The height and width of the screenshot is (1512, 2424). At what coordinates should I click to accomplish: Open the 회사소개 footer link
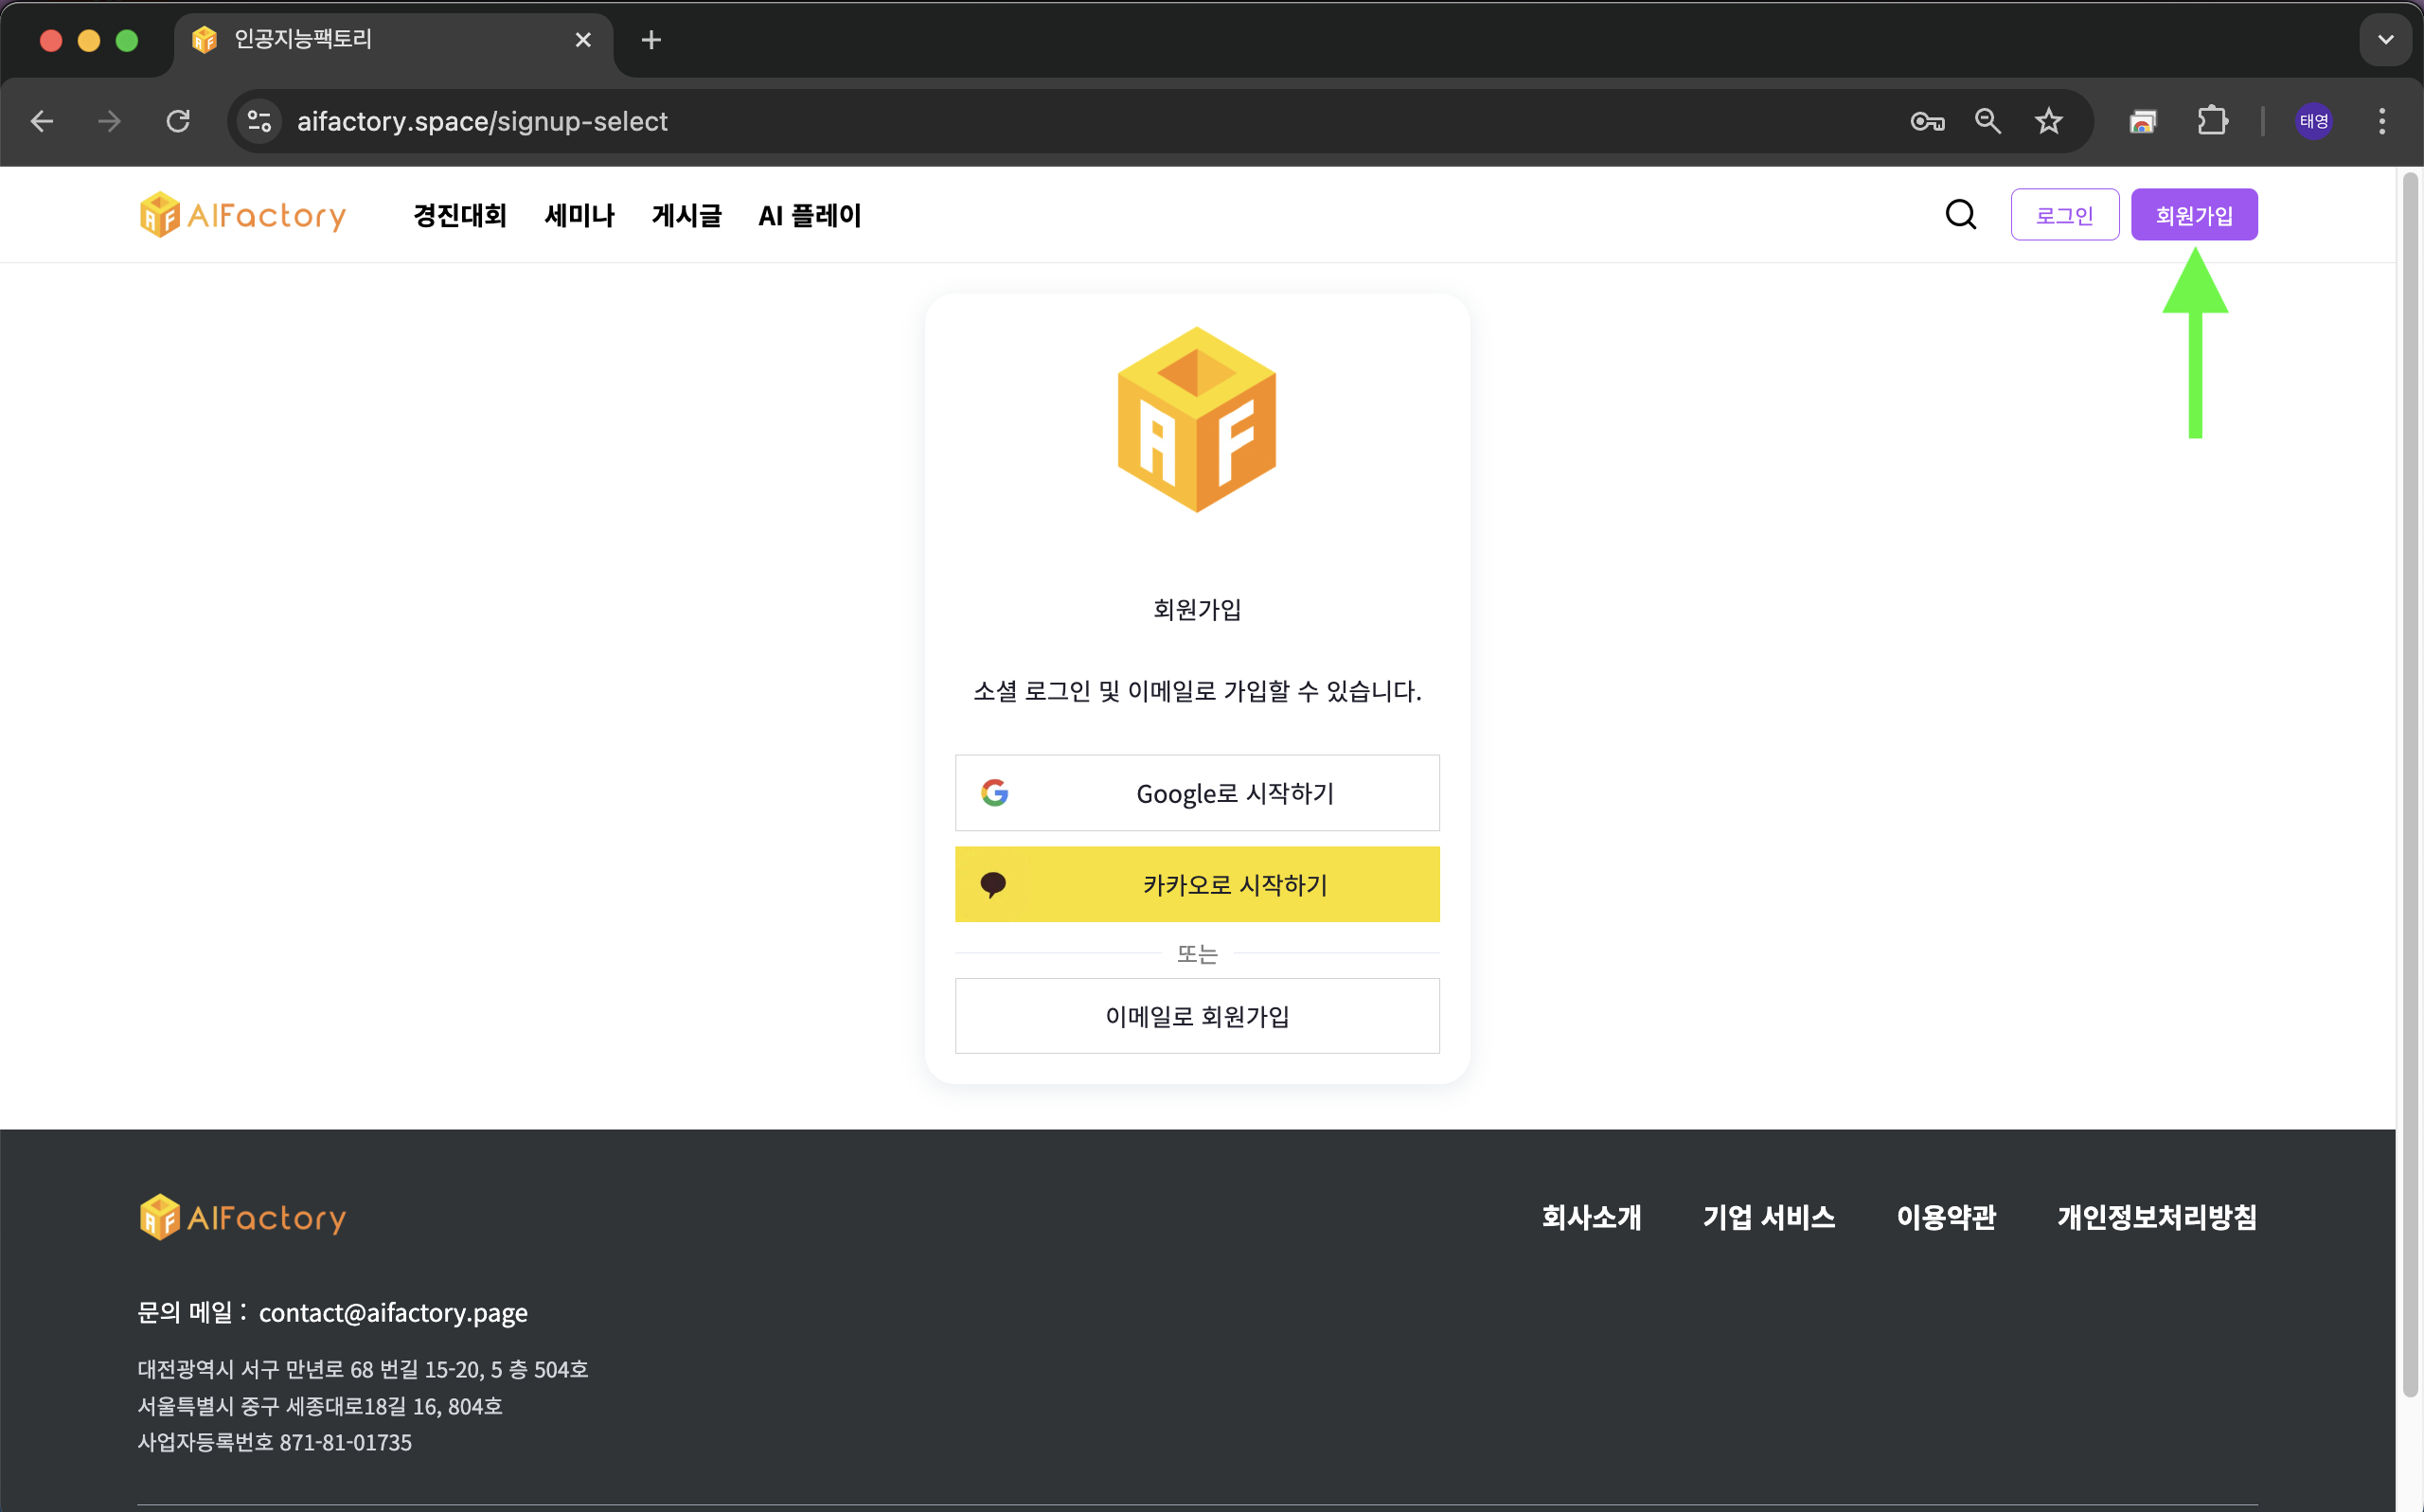[x=1591, y=1217]
